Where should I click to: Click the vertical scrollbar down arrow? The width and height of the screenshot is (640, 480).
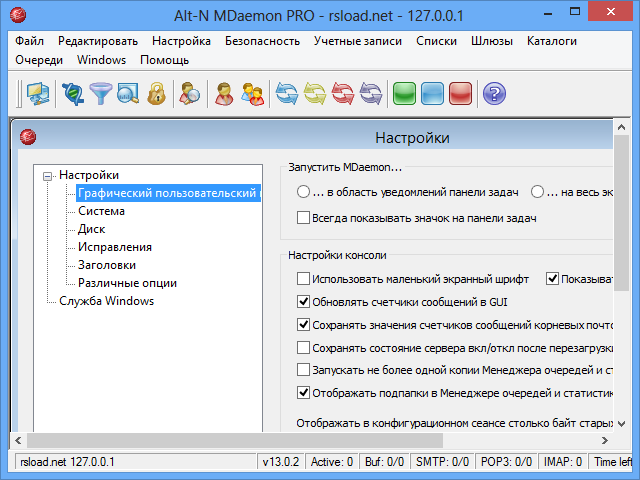click(x=622, y=424)
